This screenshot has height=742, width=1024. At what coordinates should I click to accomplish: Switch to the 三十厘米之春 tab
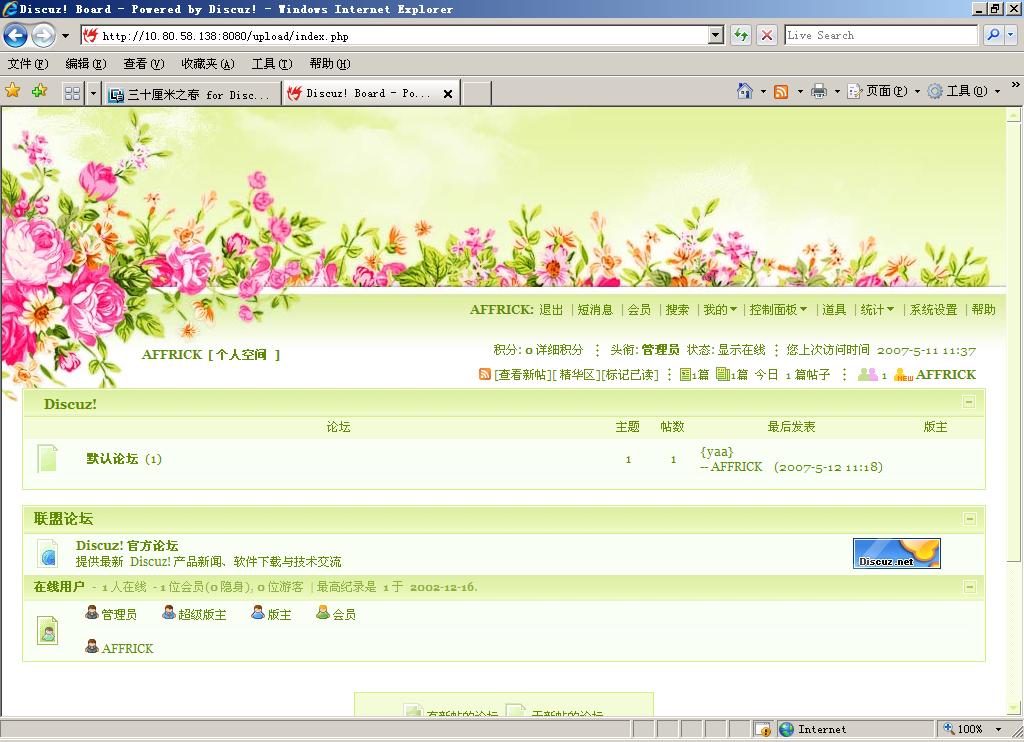point(192,94)
